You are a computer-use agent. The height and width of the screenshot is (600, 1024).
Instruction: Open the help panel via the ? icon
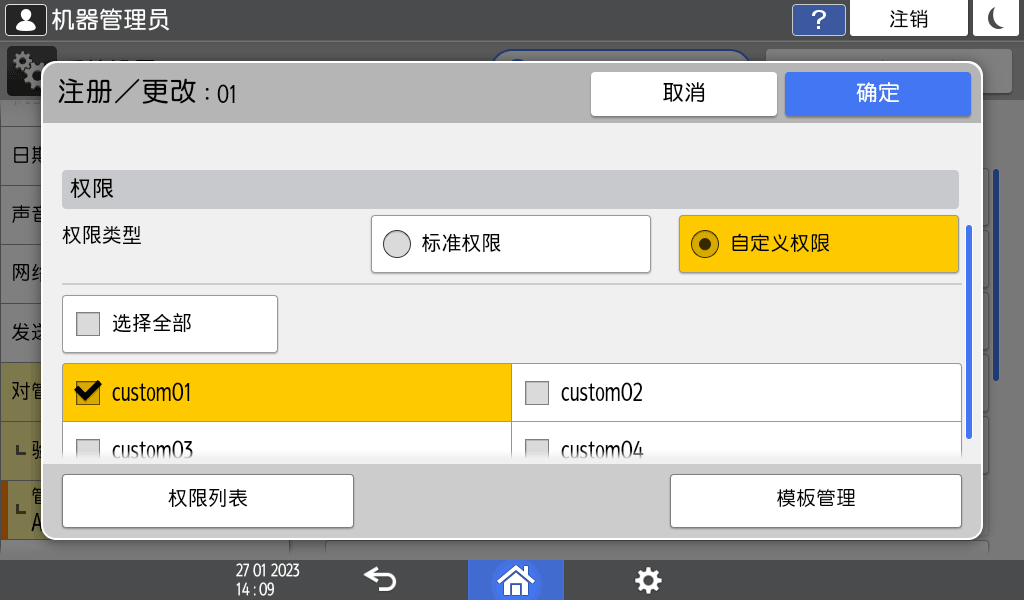click(x=818, y=19)
